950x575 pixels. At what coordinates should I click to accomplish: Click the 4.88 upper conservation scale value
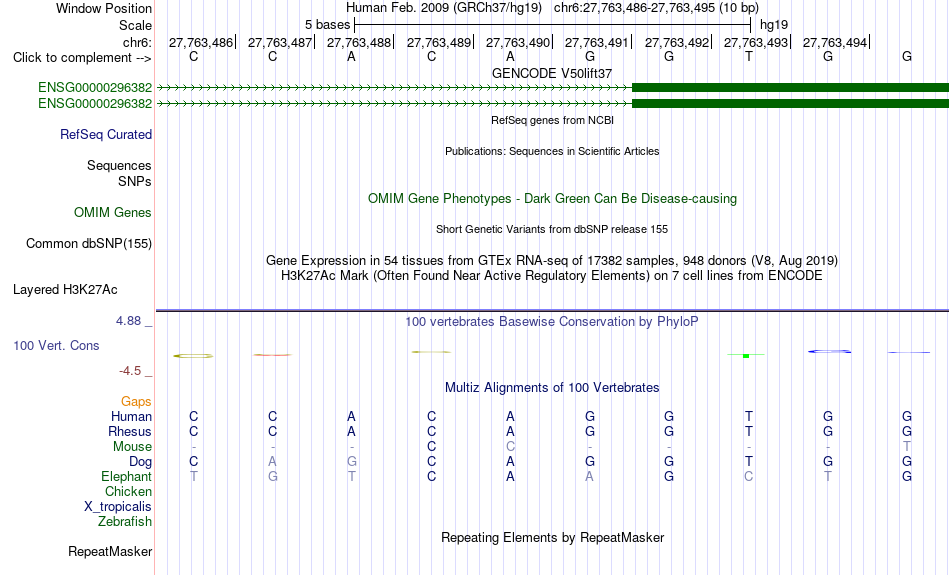[x=128, y=321]
